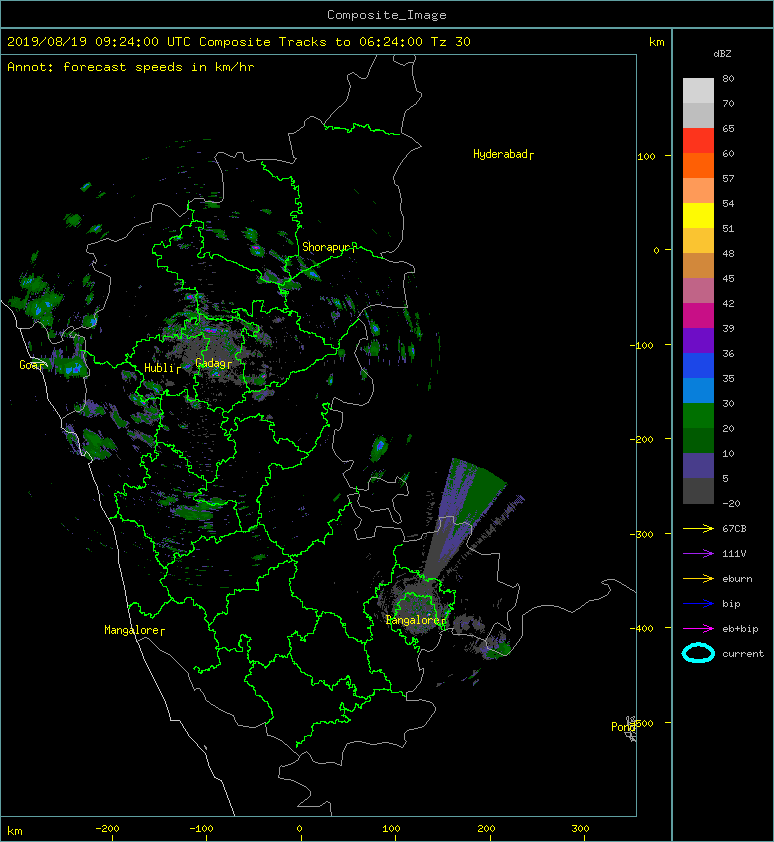
Task: Click the dBZ legend heading
Action: pyautogui.click(x=722, y=54)
